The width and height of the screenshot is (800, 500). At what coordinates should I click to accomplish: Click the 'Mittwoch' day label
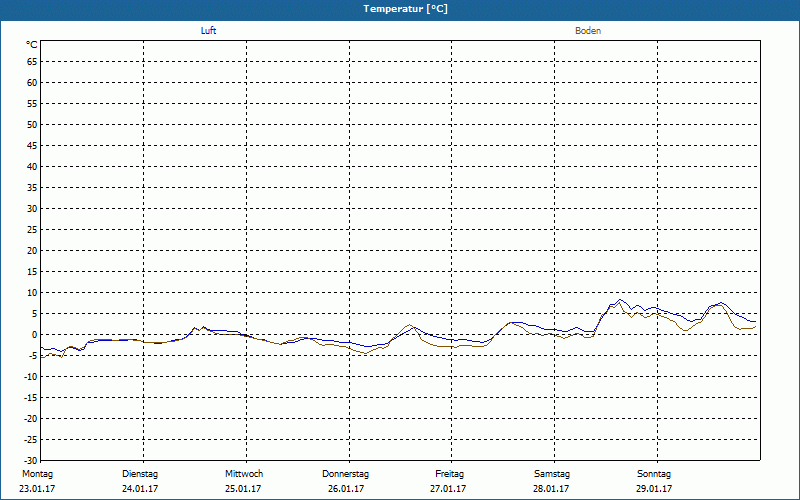[244, 474]
